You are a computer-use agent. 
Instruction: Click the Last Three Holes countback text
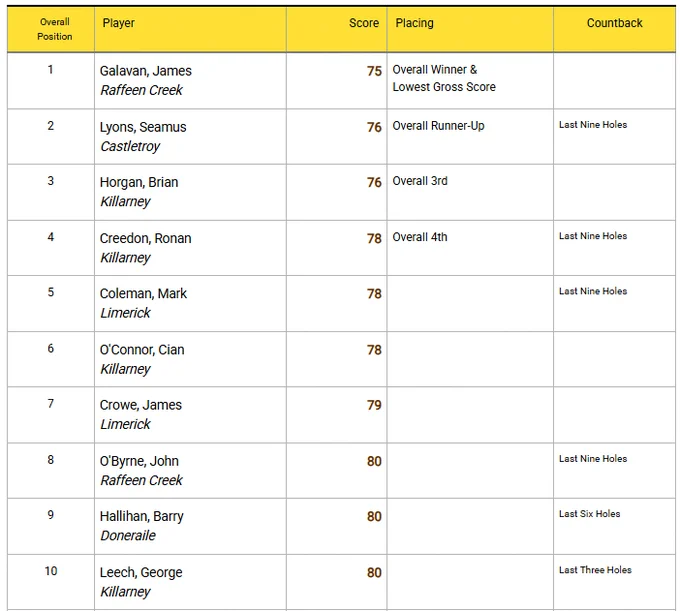pyautogui.click(x=595, y=570)
